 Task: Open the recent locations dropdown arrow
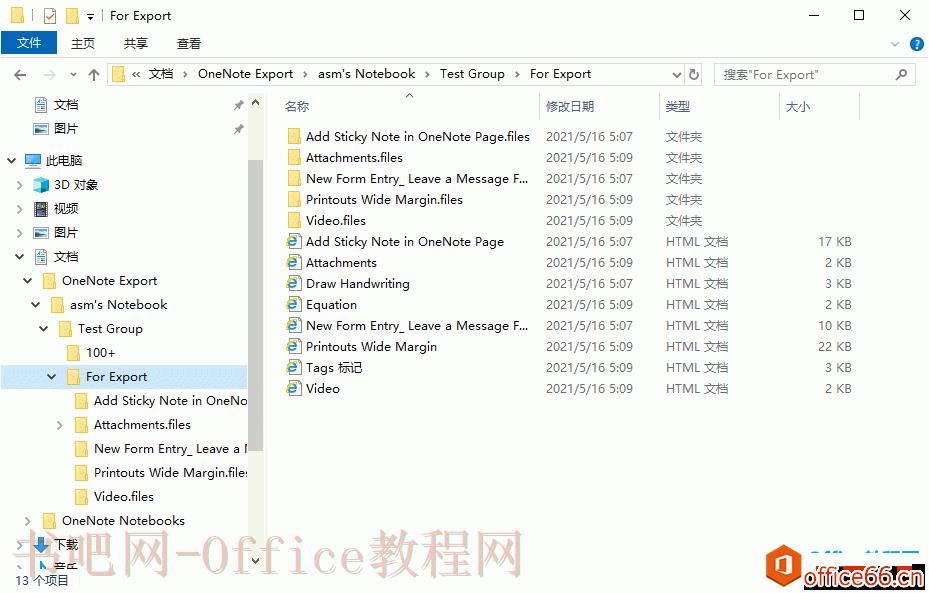tap(73, 75)
